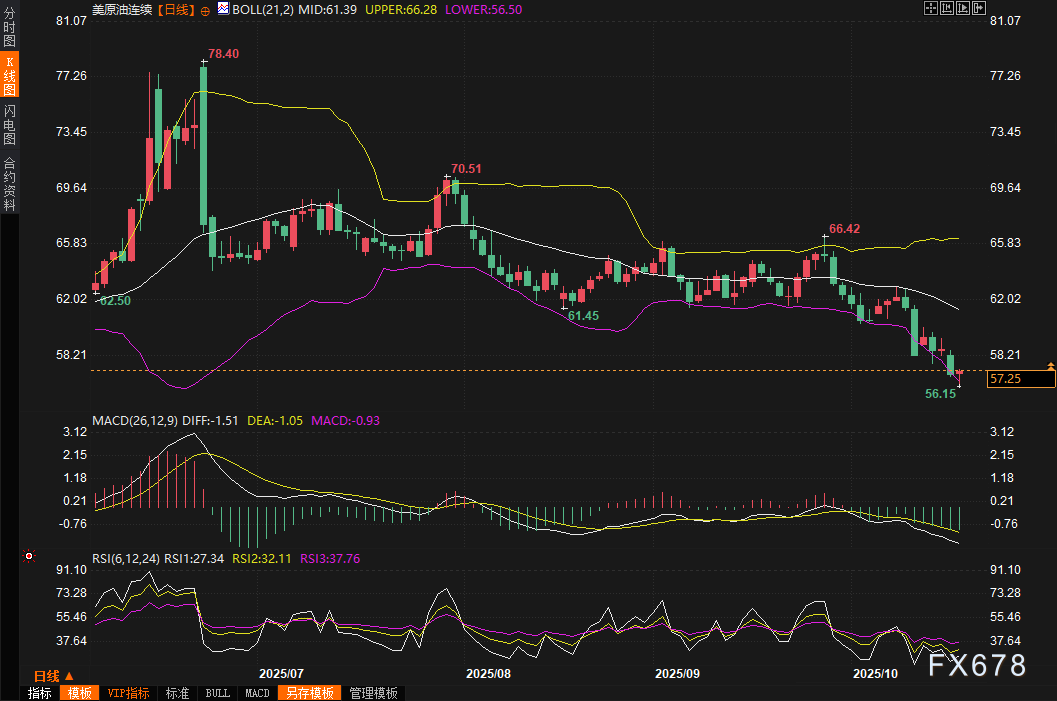This screenshot has width=1057, height=701.
Task: Click the 2025/10 date axis label
Action: tap(875, 674)
